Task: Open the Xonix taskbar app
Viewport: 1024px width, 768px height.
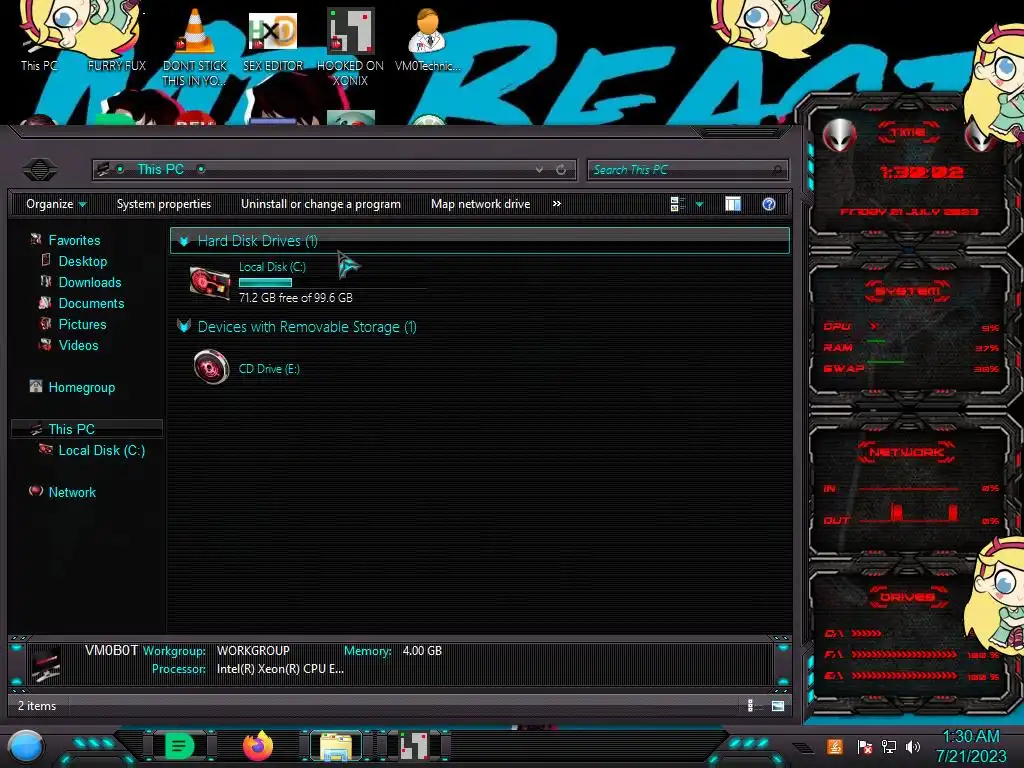Action: click(414, 746)
